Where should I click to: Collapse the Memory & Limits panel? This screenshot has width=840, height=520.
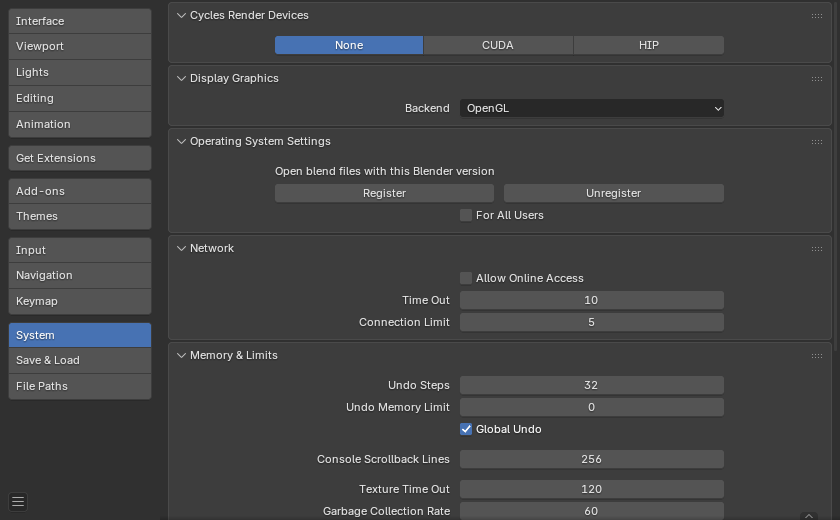[181, 356]
